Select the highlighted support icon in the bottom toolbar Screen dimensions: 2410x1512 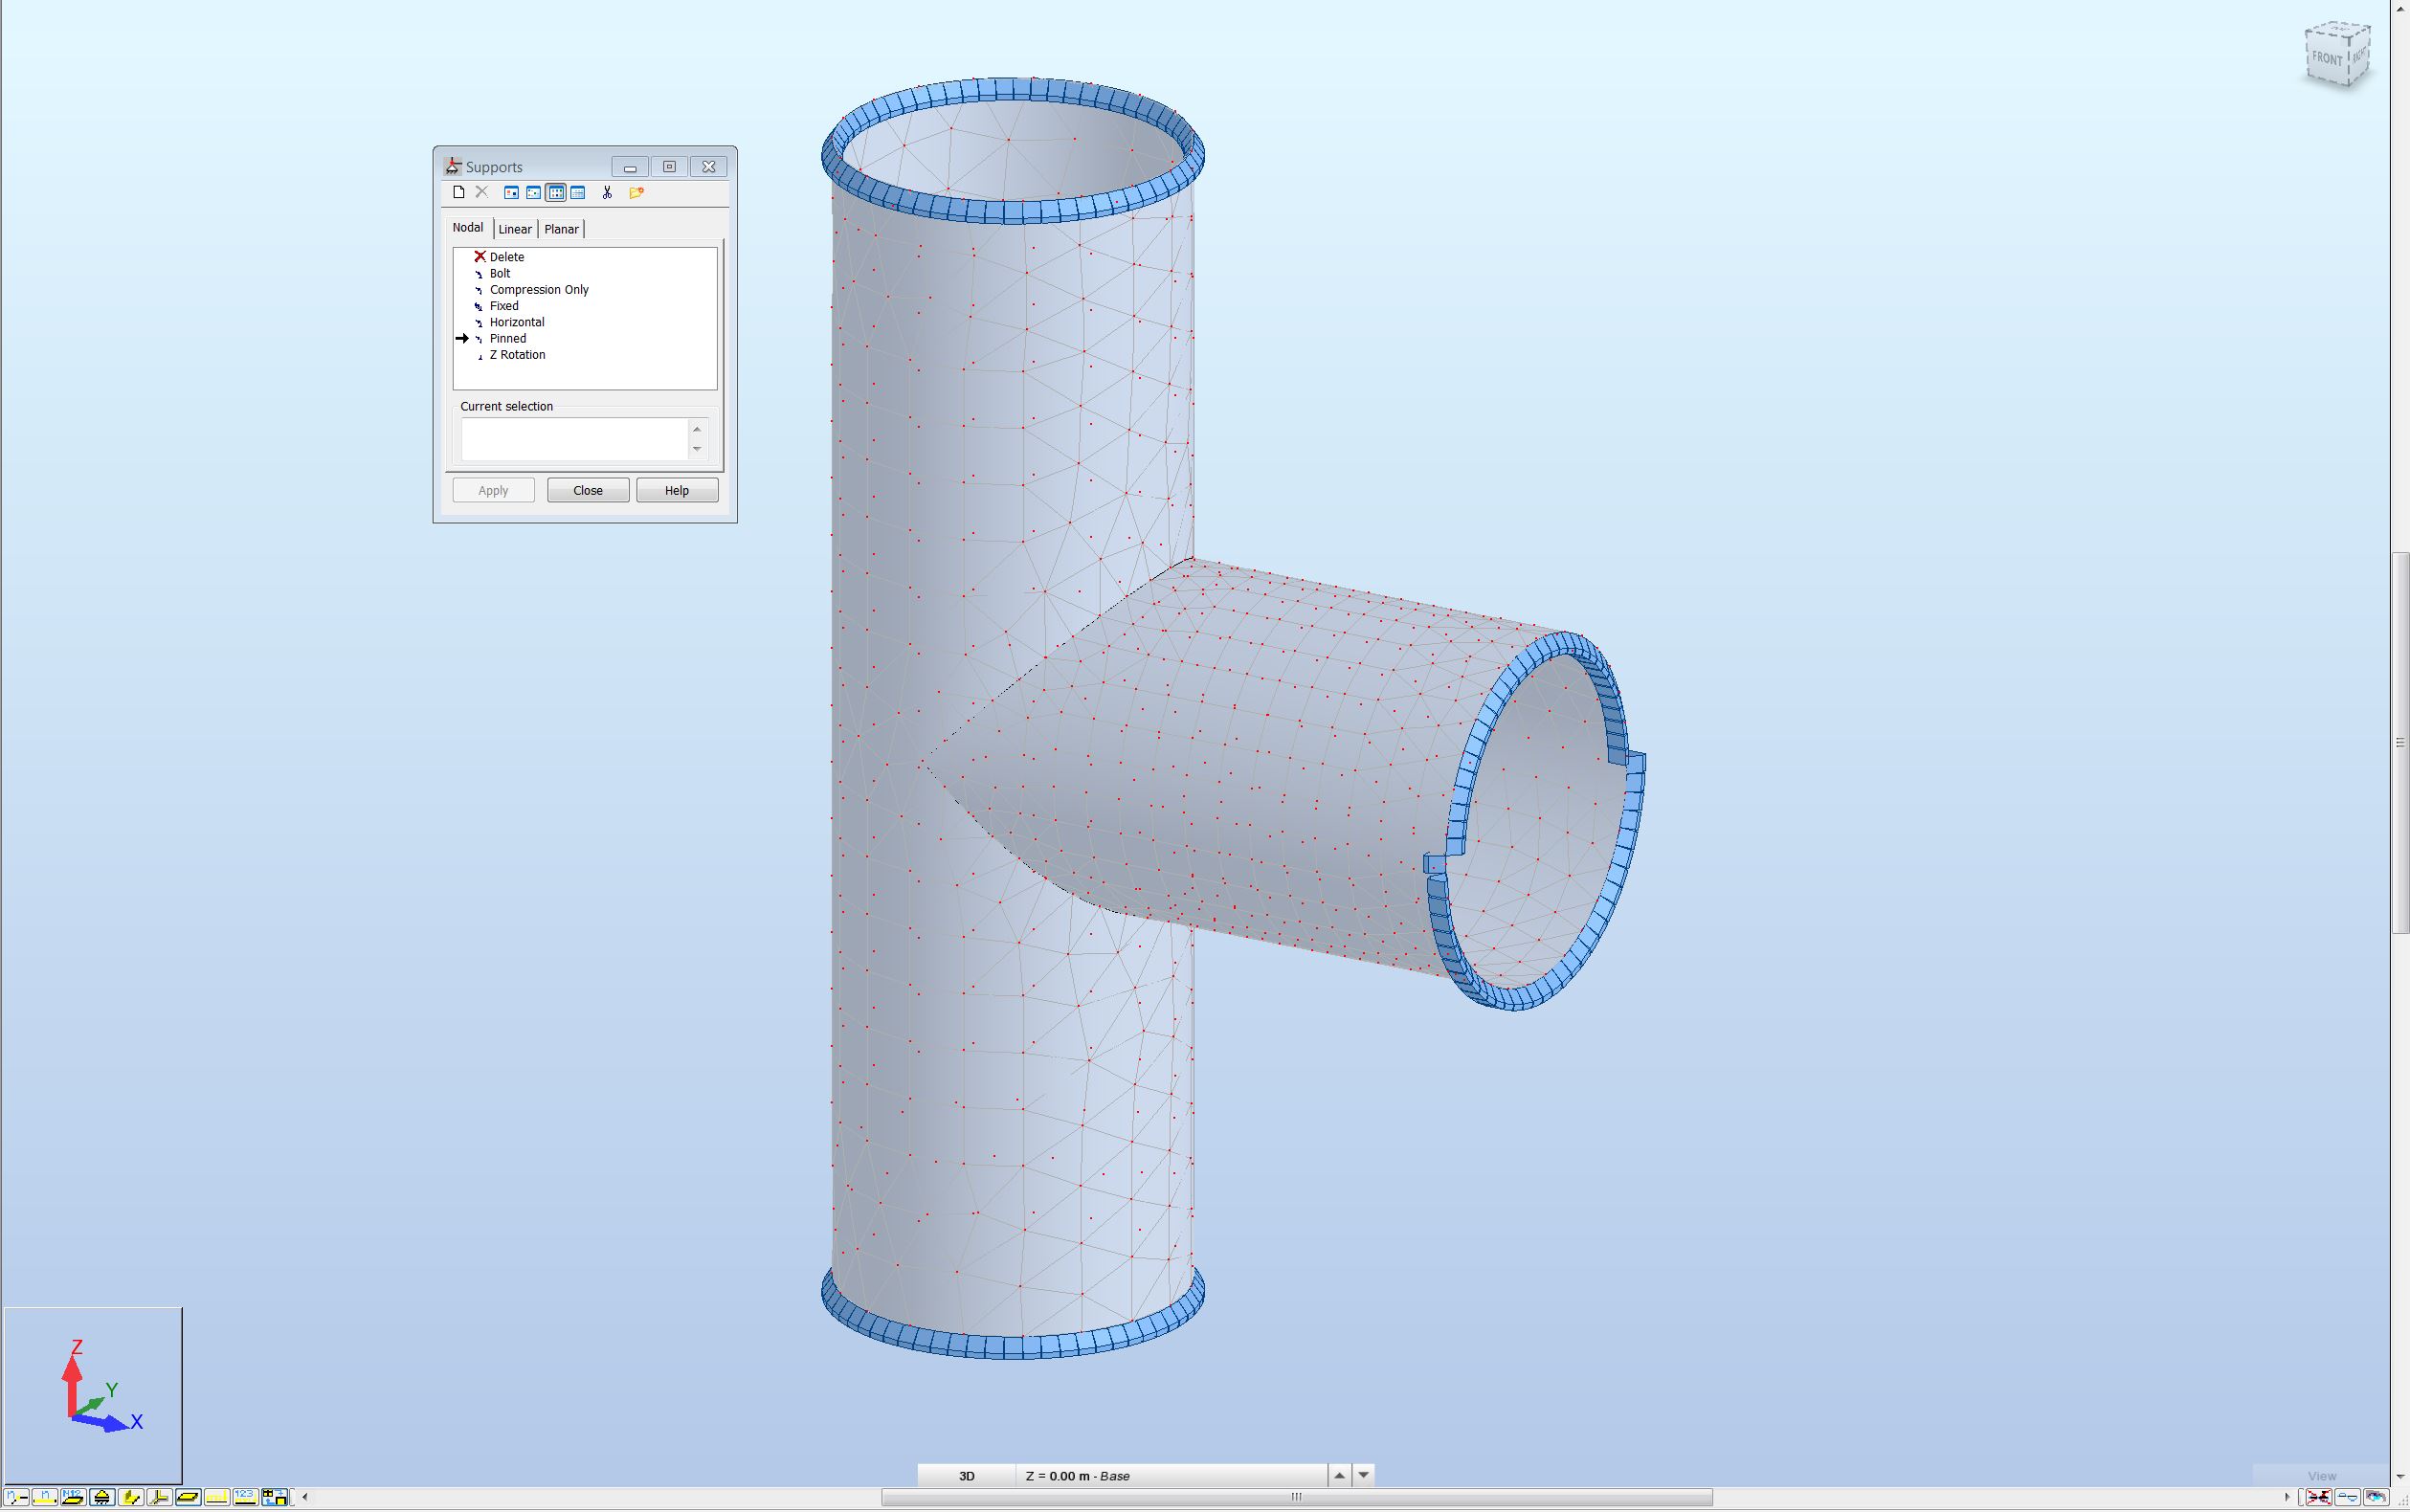tap(101, 1499)
